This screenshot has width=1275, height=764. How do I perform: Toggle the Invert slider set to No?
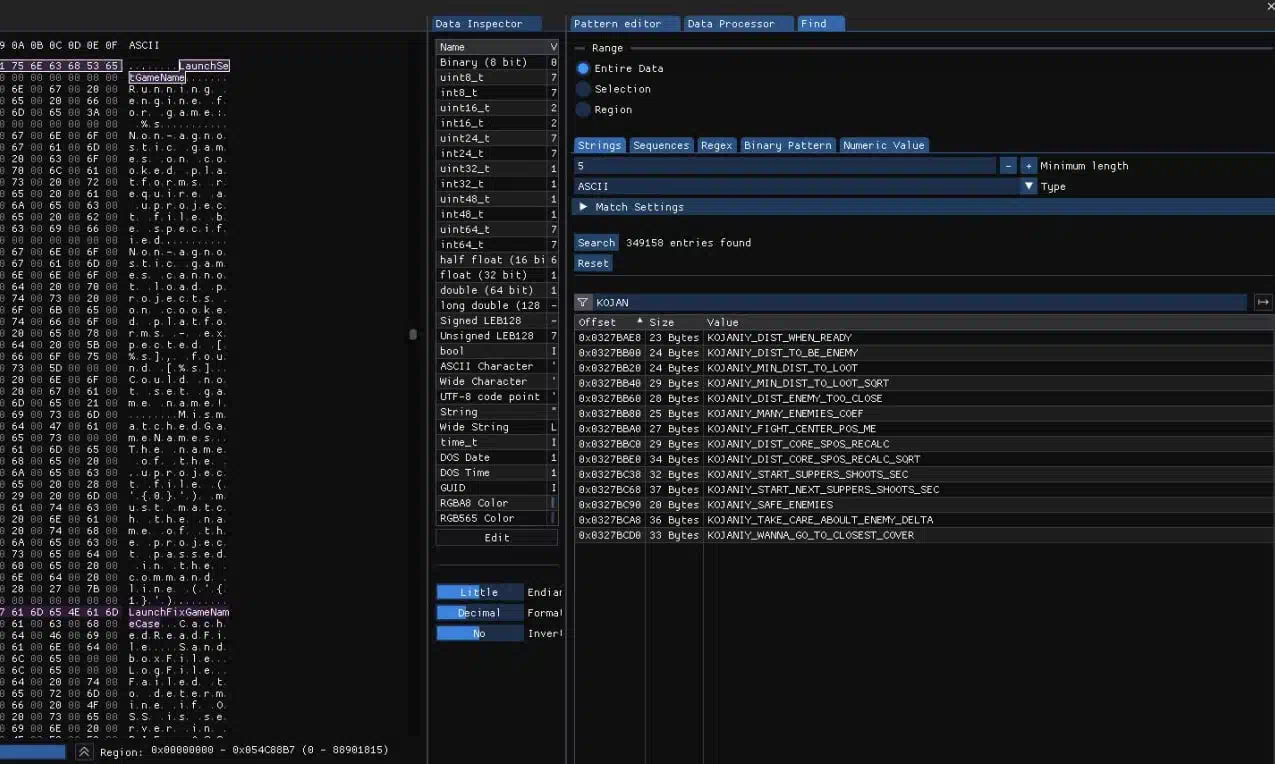click(479, 633)
